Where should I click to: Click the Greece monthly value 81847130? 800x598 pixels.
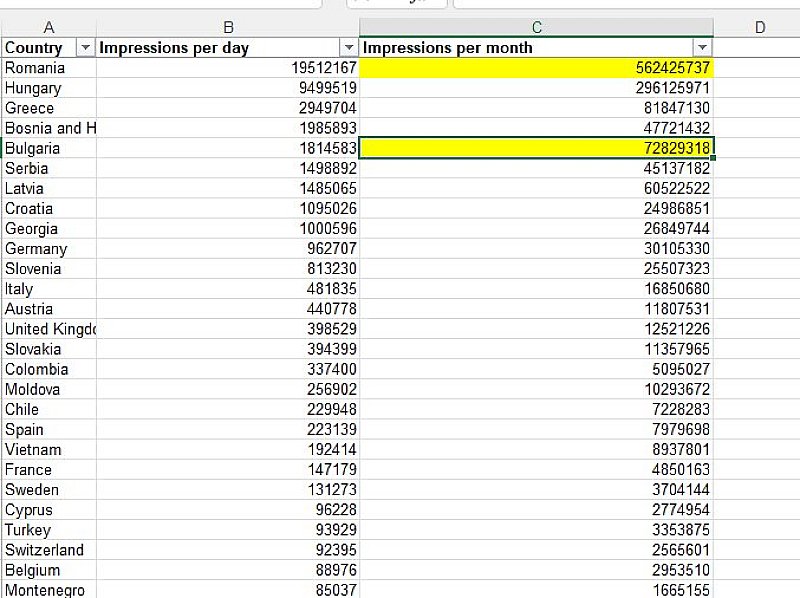tap(536, 108)
